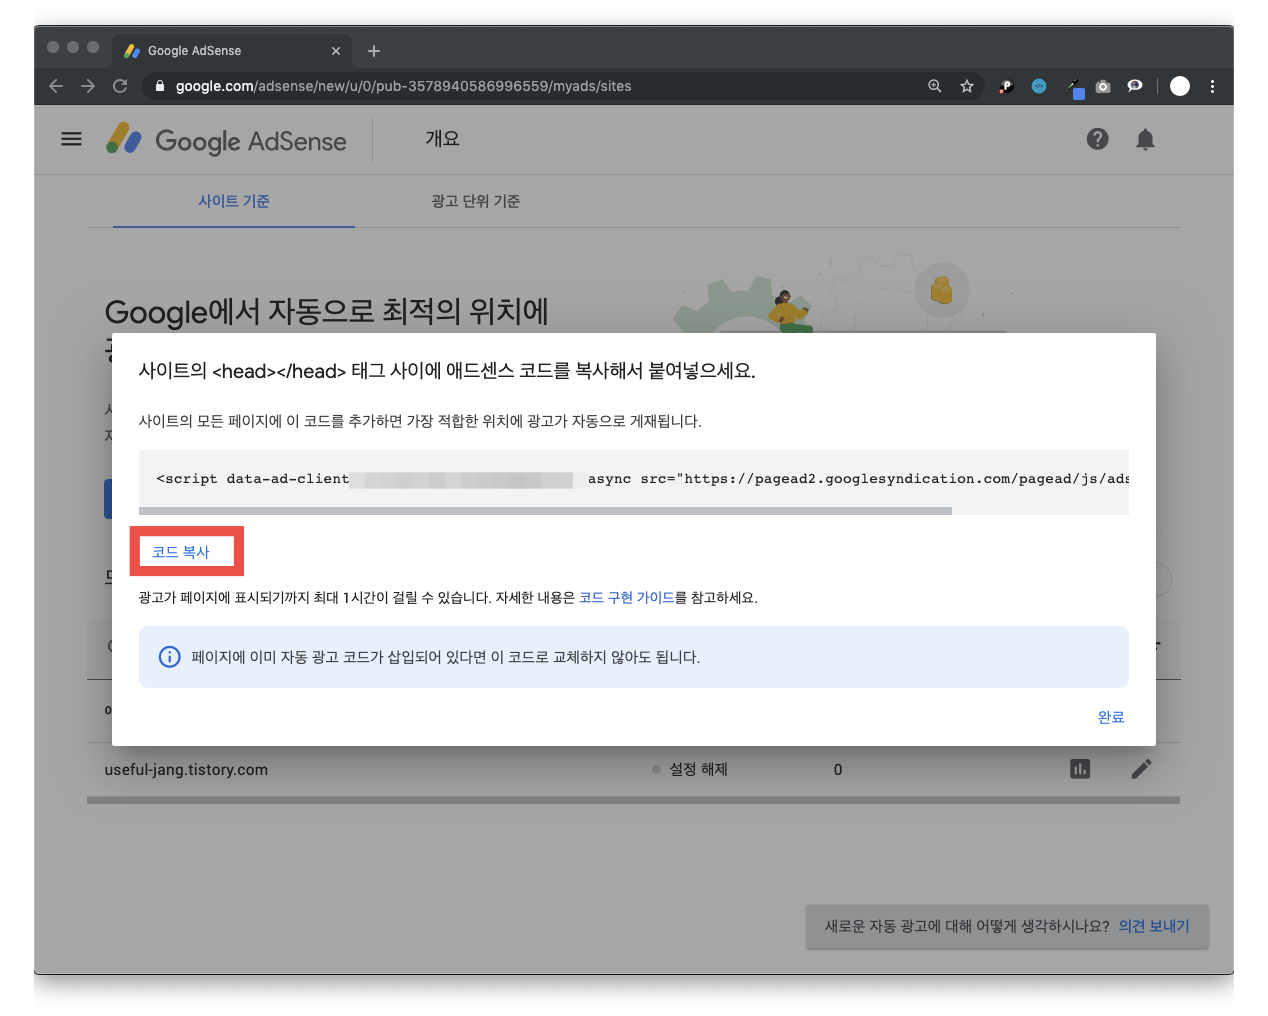Open the 코드 구현 가이드 link

[x=626, y=597]
